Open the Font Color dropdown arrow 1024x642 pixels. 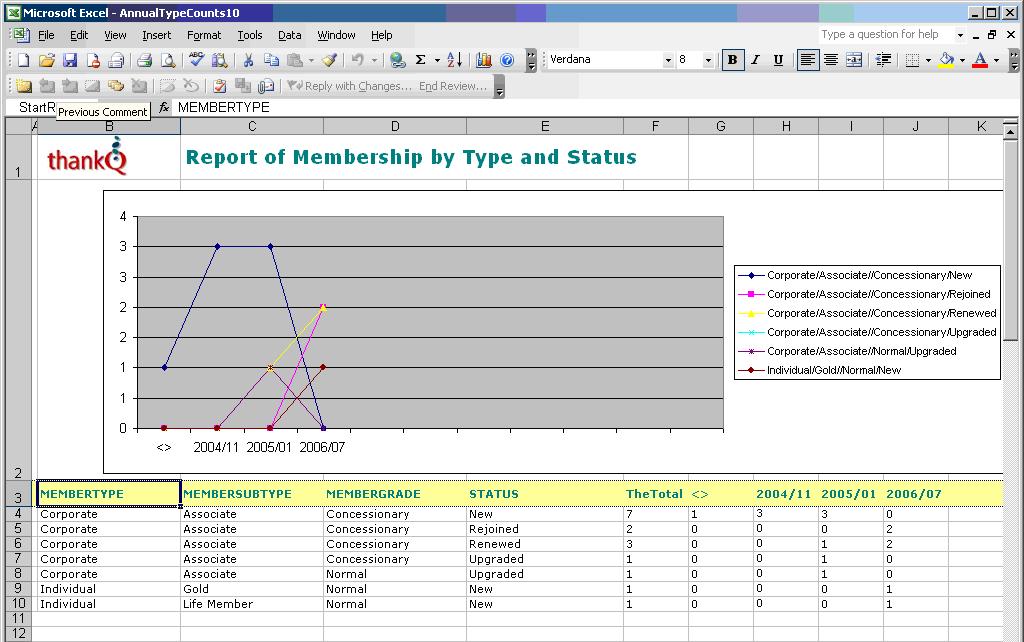pyautogui.click(x=996, y=60)
